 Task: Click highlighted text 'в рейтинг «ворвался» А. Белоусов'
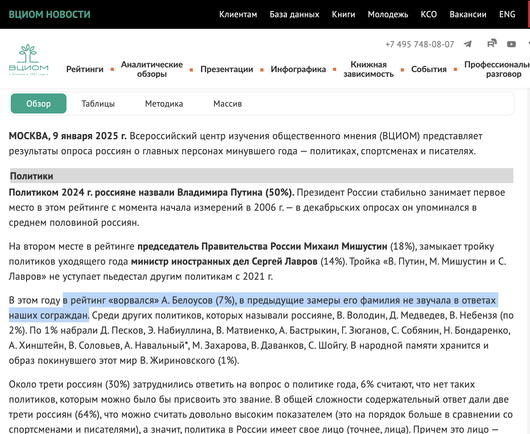pos(138,300)
